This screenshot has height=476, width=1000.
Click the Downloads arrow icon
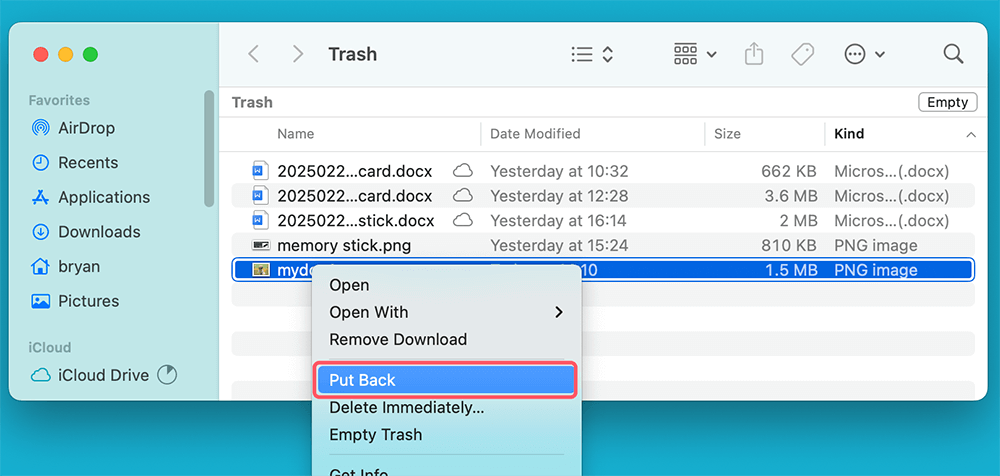41,232
